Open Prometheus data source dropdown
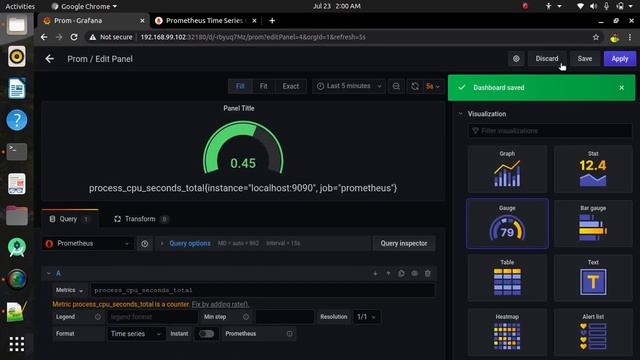This screenshot has width=640, height=360. point(88,244)
